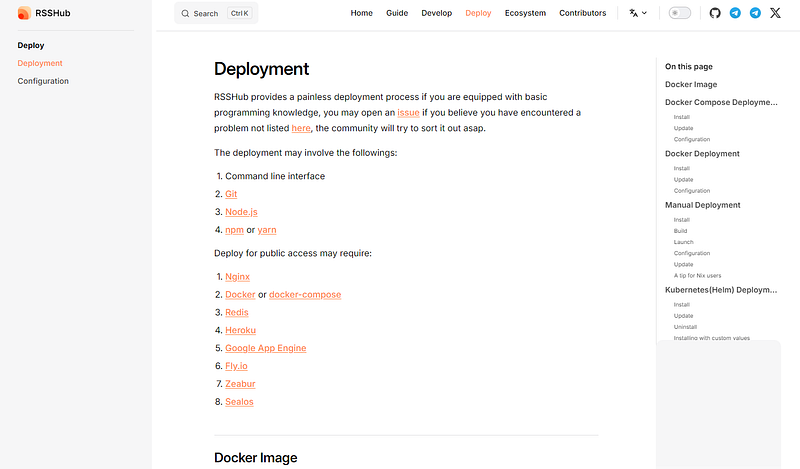Jump to Install under Manual Deployment

[682, 220]
